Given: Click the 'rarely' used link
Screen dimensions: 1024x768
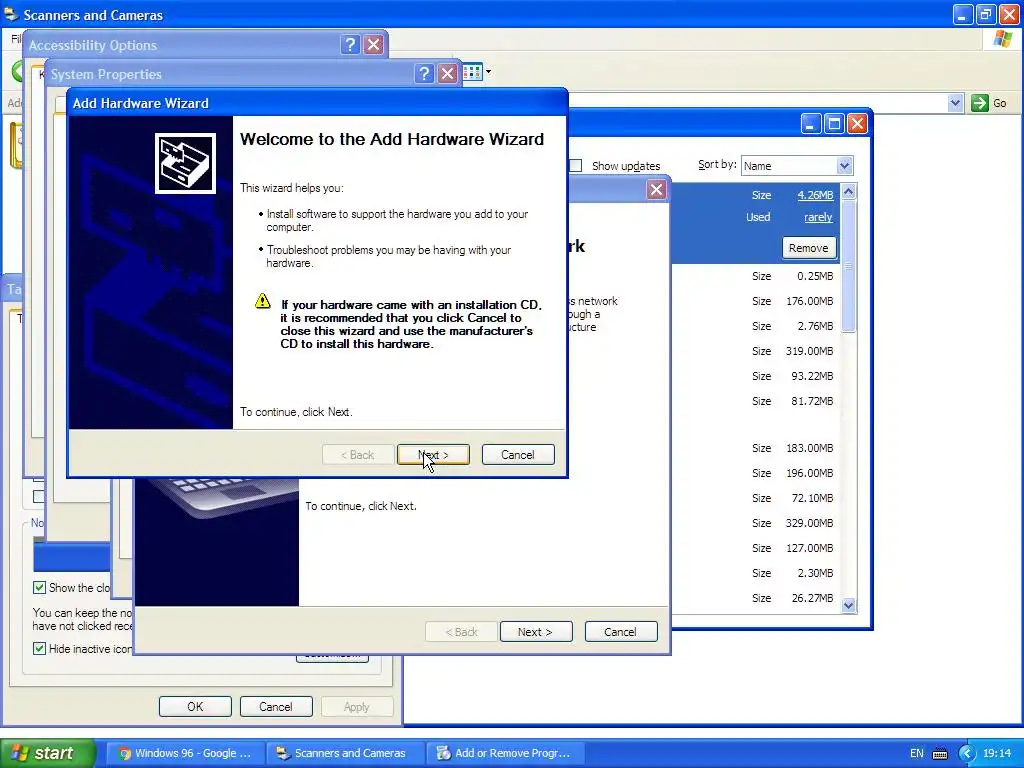Looking at the screenshot, I should [818, 217].
